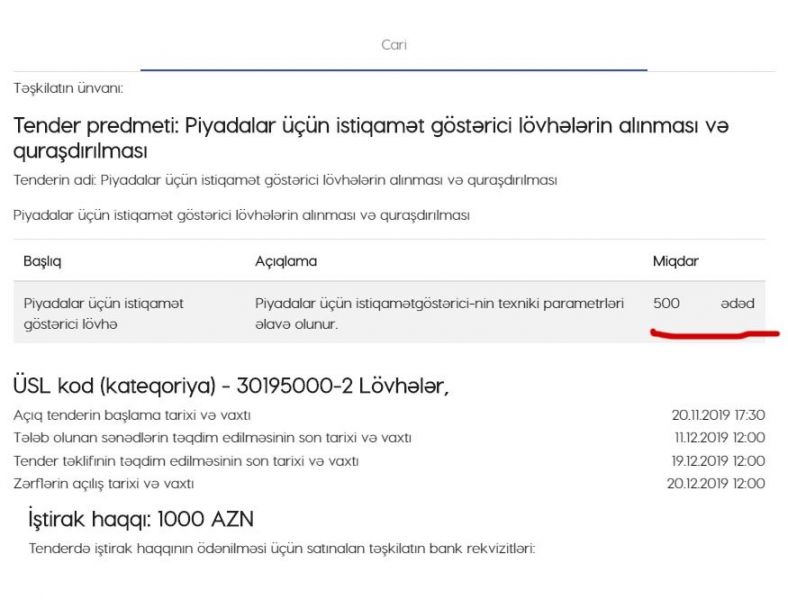The image size is (788, 600).
Task: Select the 'texniki parametrləri əlavə olunur' cell
Action: tap(439, 314)
